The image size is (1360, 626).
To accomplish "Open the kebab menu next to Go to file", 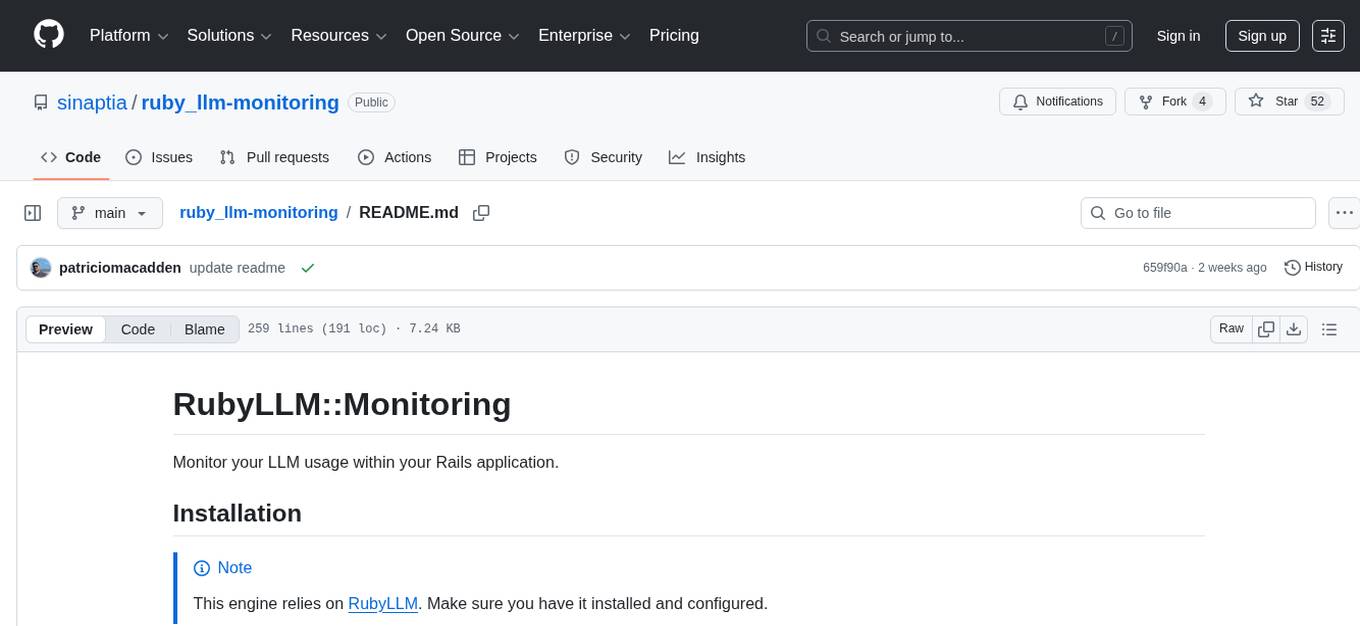I will coord(1344,212).
